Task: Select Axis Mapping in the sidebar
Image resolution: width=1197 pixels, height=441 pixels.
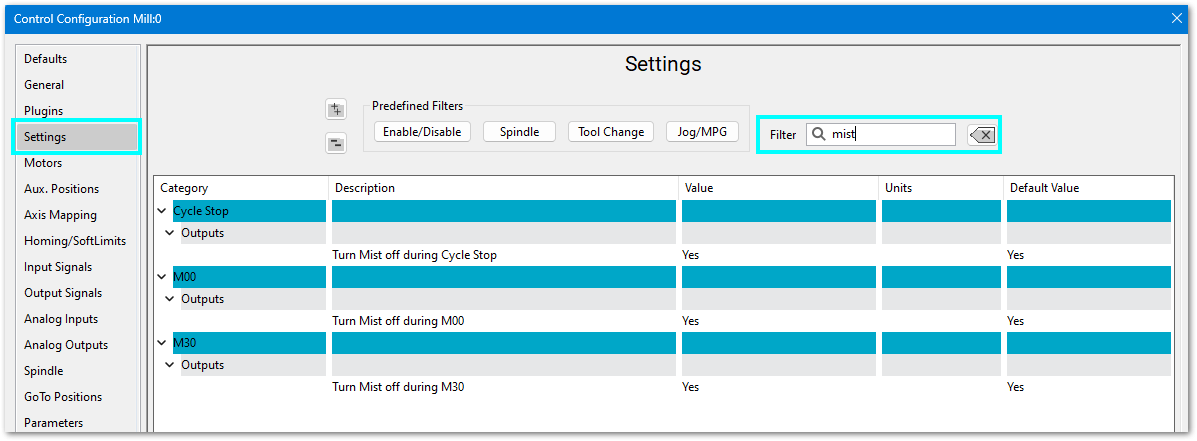Action: 60,215
